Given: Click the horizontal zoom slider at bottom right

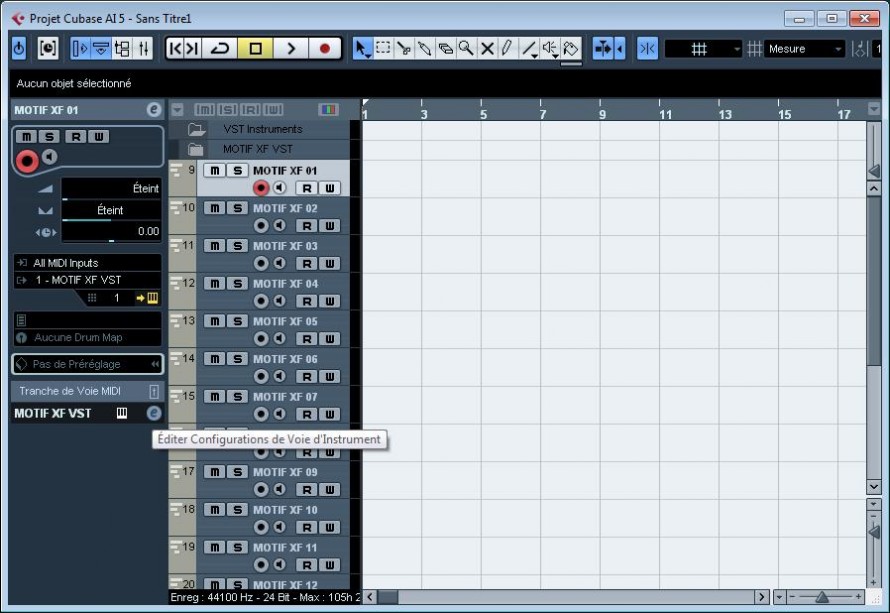Looking at the screenshot, I should [821, 597].
